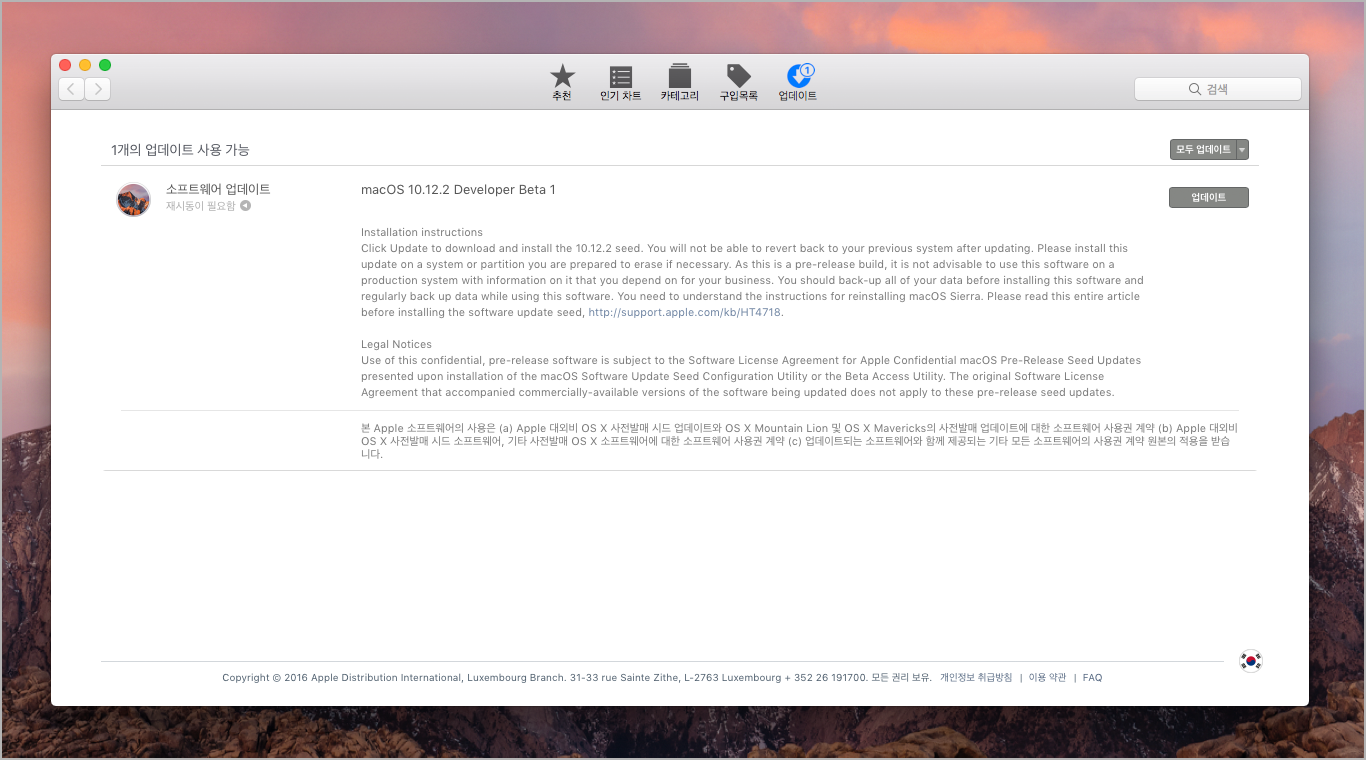Click the Installation instructions heading
The image size is (1366, 760).
(422, 232)
